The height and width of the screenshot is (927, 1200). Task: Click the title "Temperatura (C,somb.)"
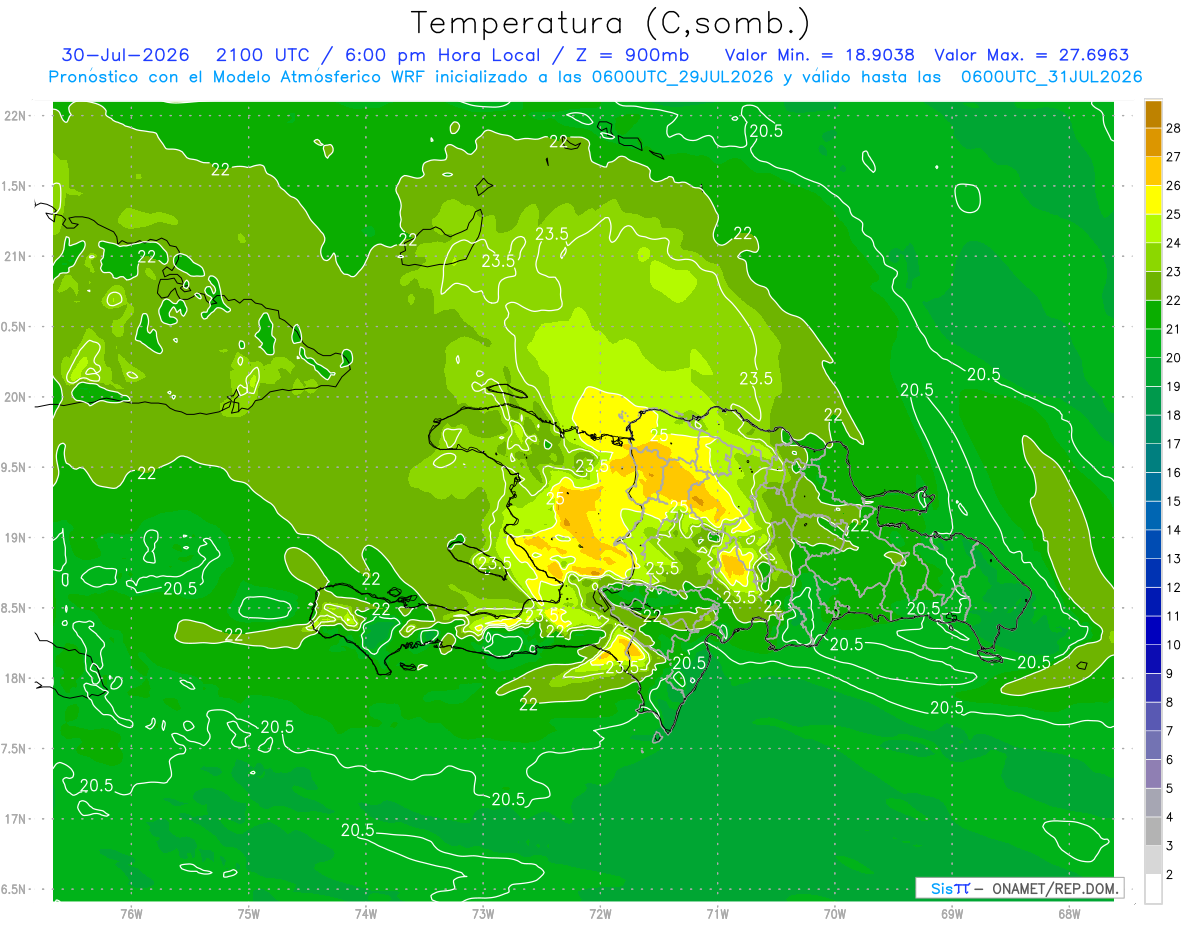coord(611,23)
